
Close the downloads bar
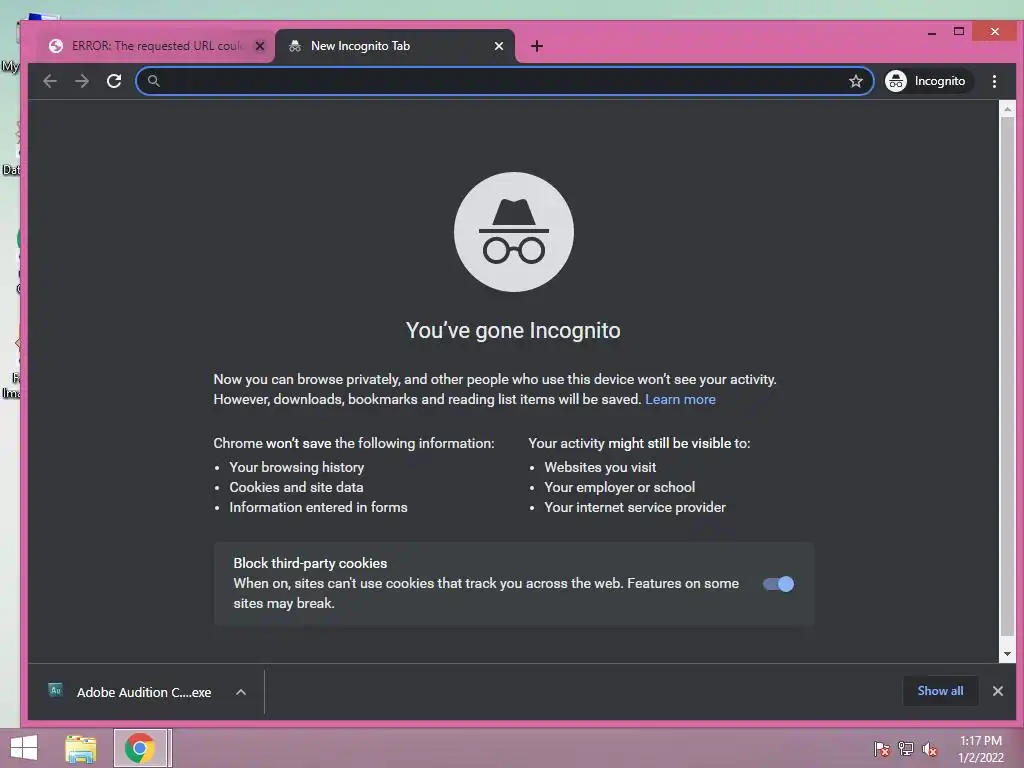coord(997,691)
